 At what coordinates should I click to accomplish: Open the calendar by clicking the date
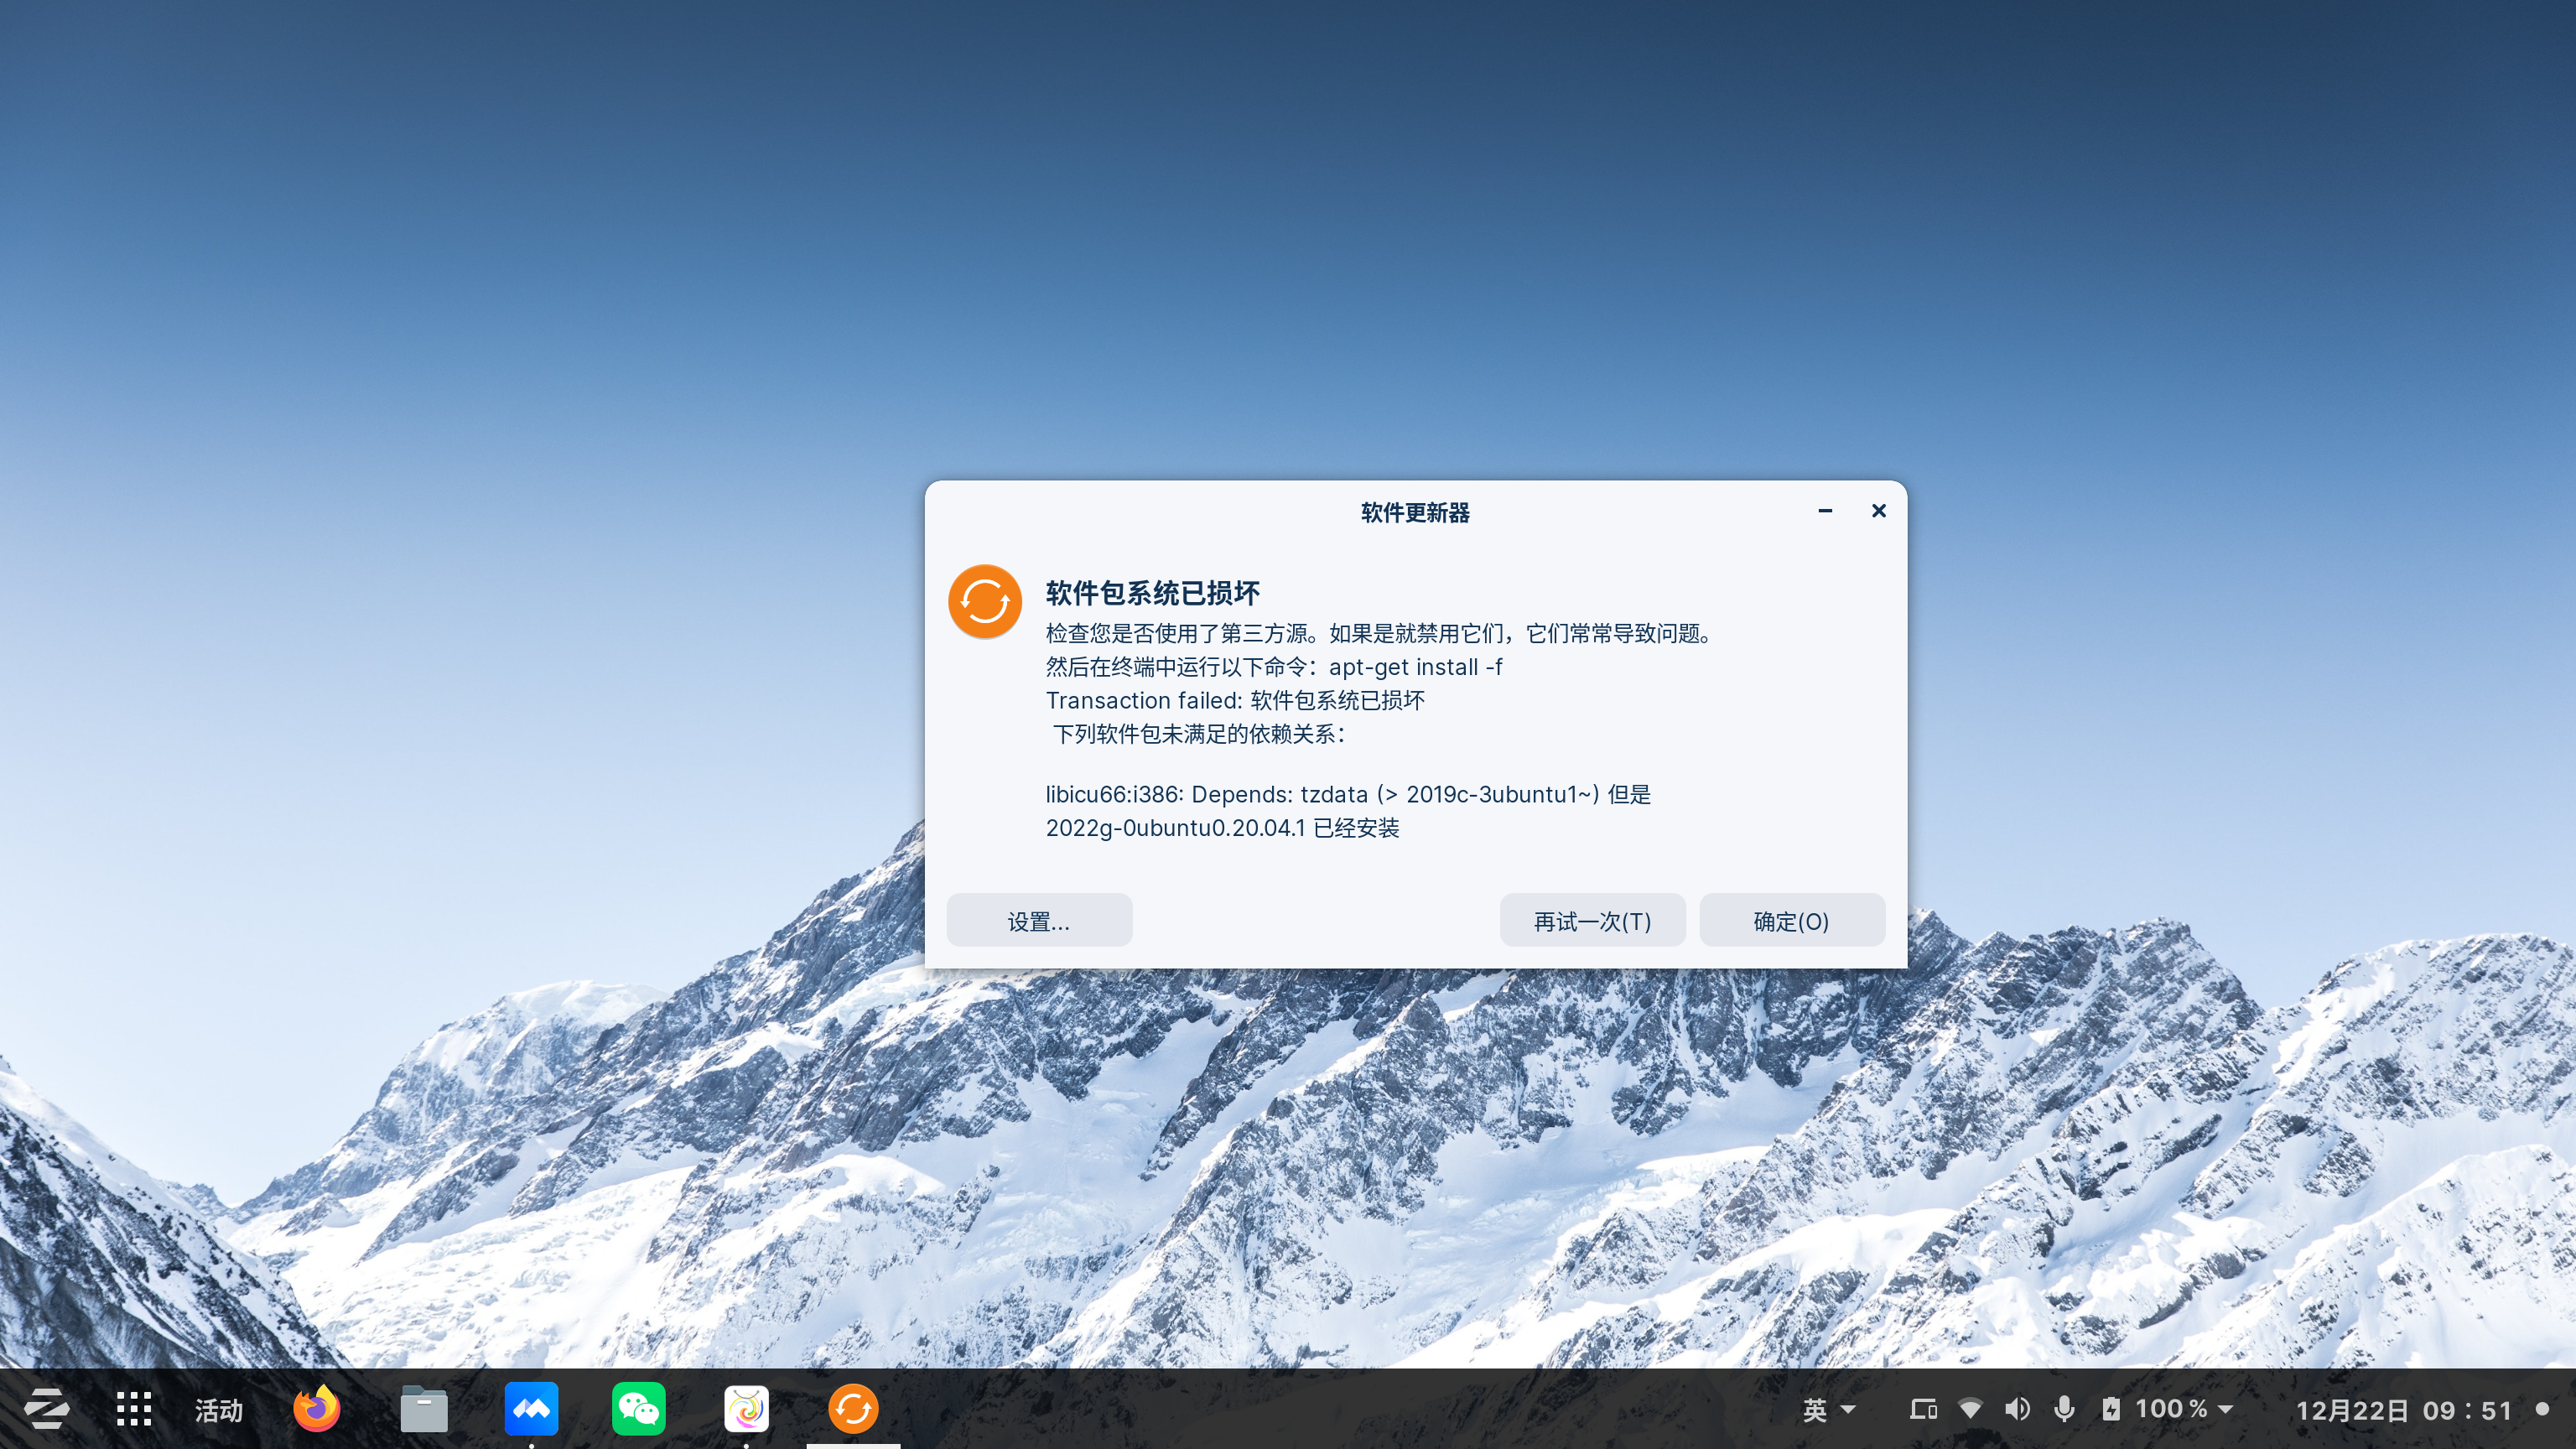(2398, 1409)
